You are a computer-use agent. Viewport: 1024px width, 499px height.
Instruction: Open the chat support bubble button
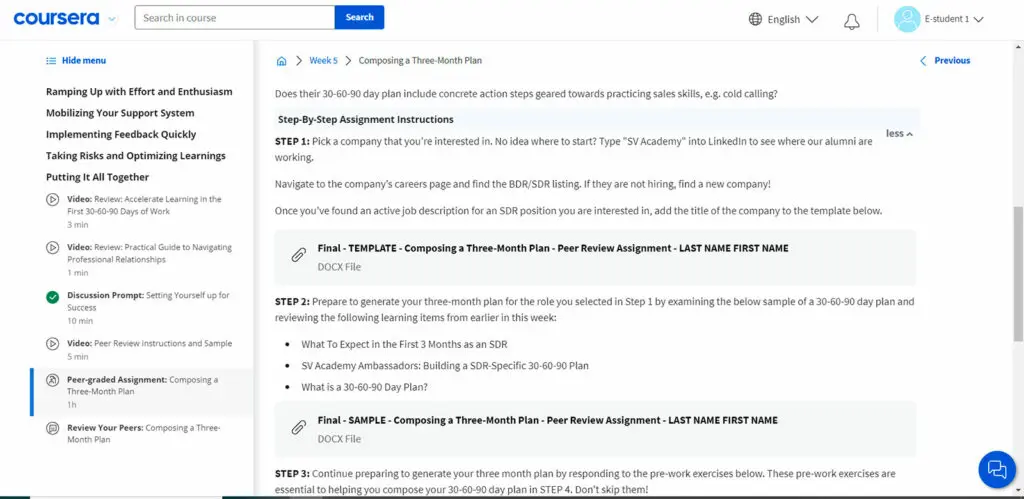click(997, 469)
